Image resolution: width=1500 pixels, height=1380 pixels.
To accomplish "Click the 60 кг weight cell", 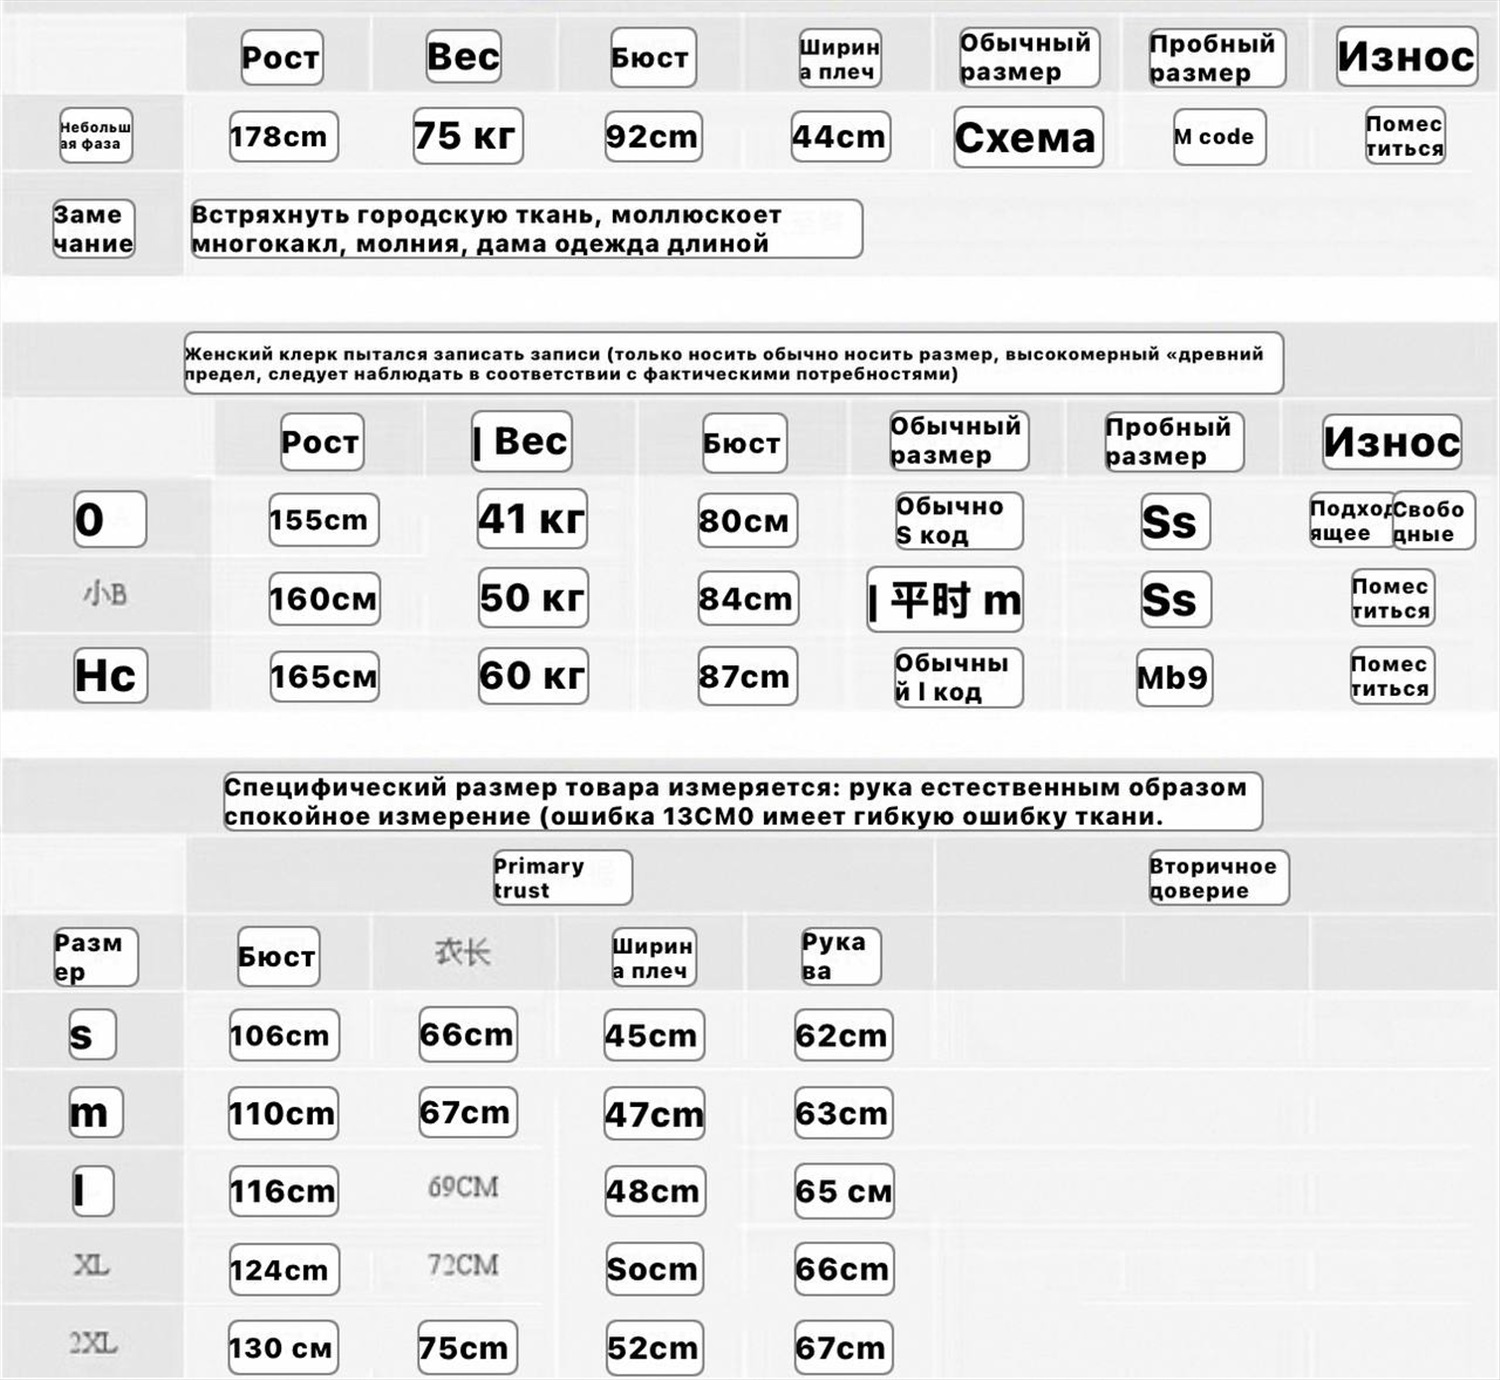I will [532, 676].
